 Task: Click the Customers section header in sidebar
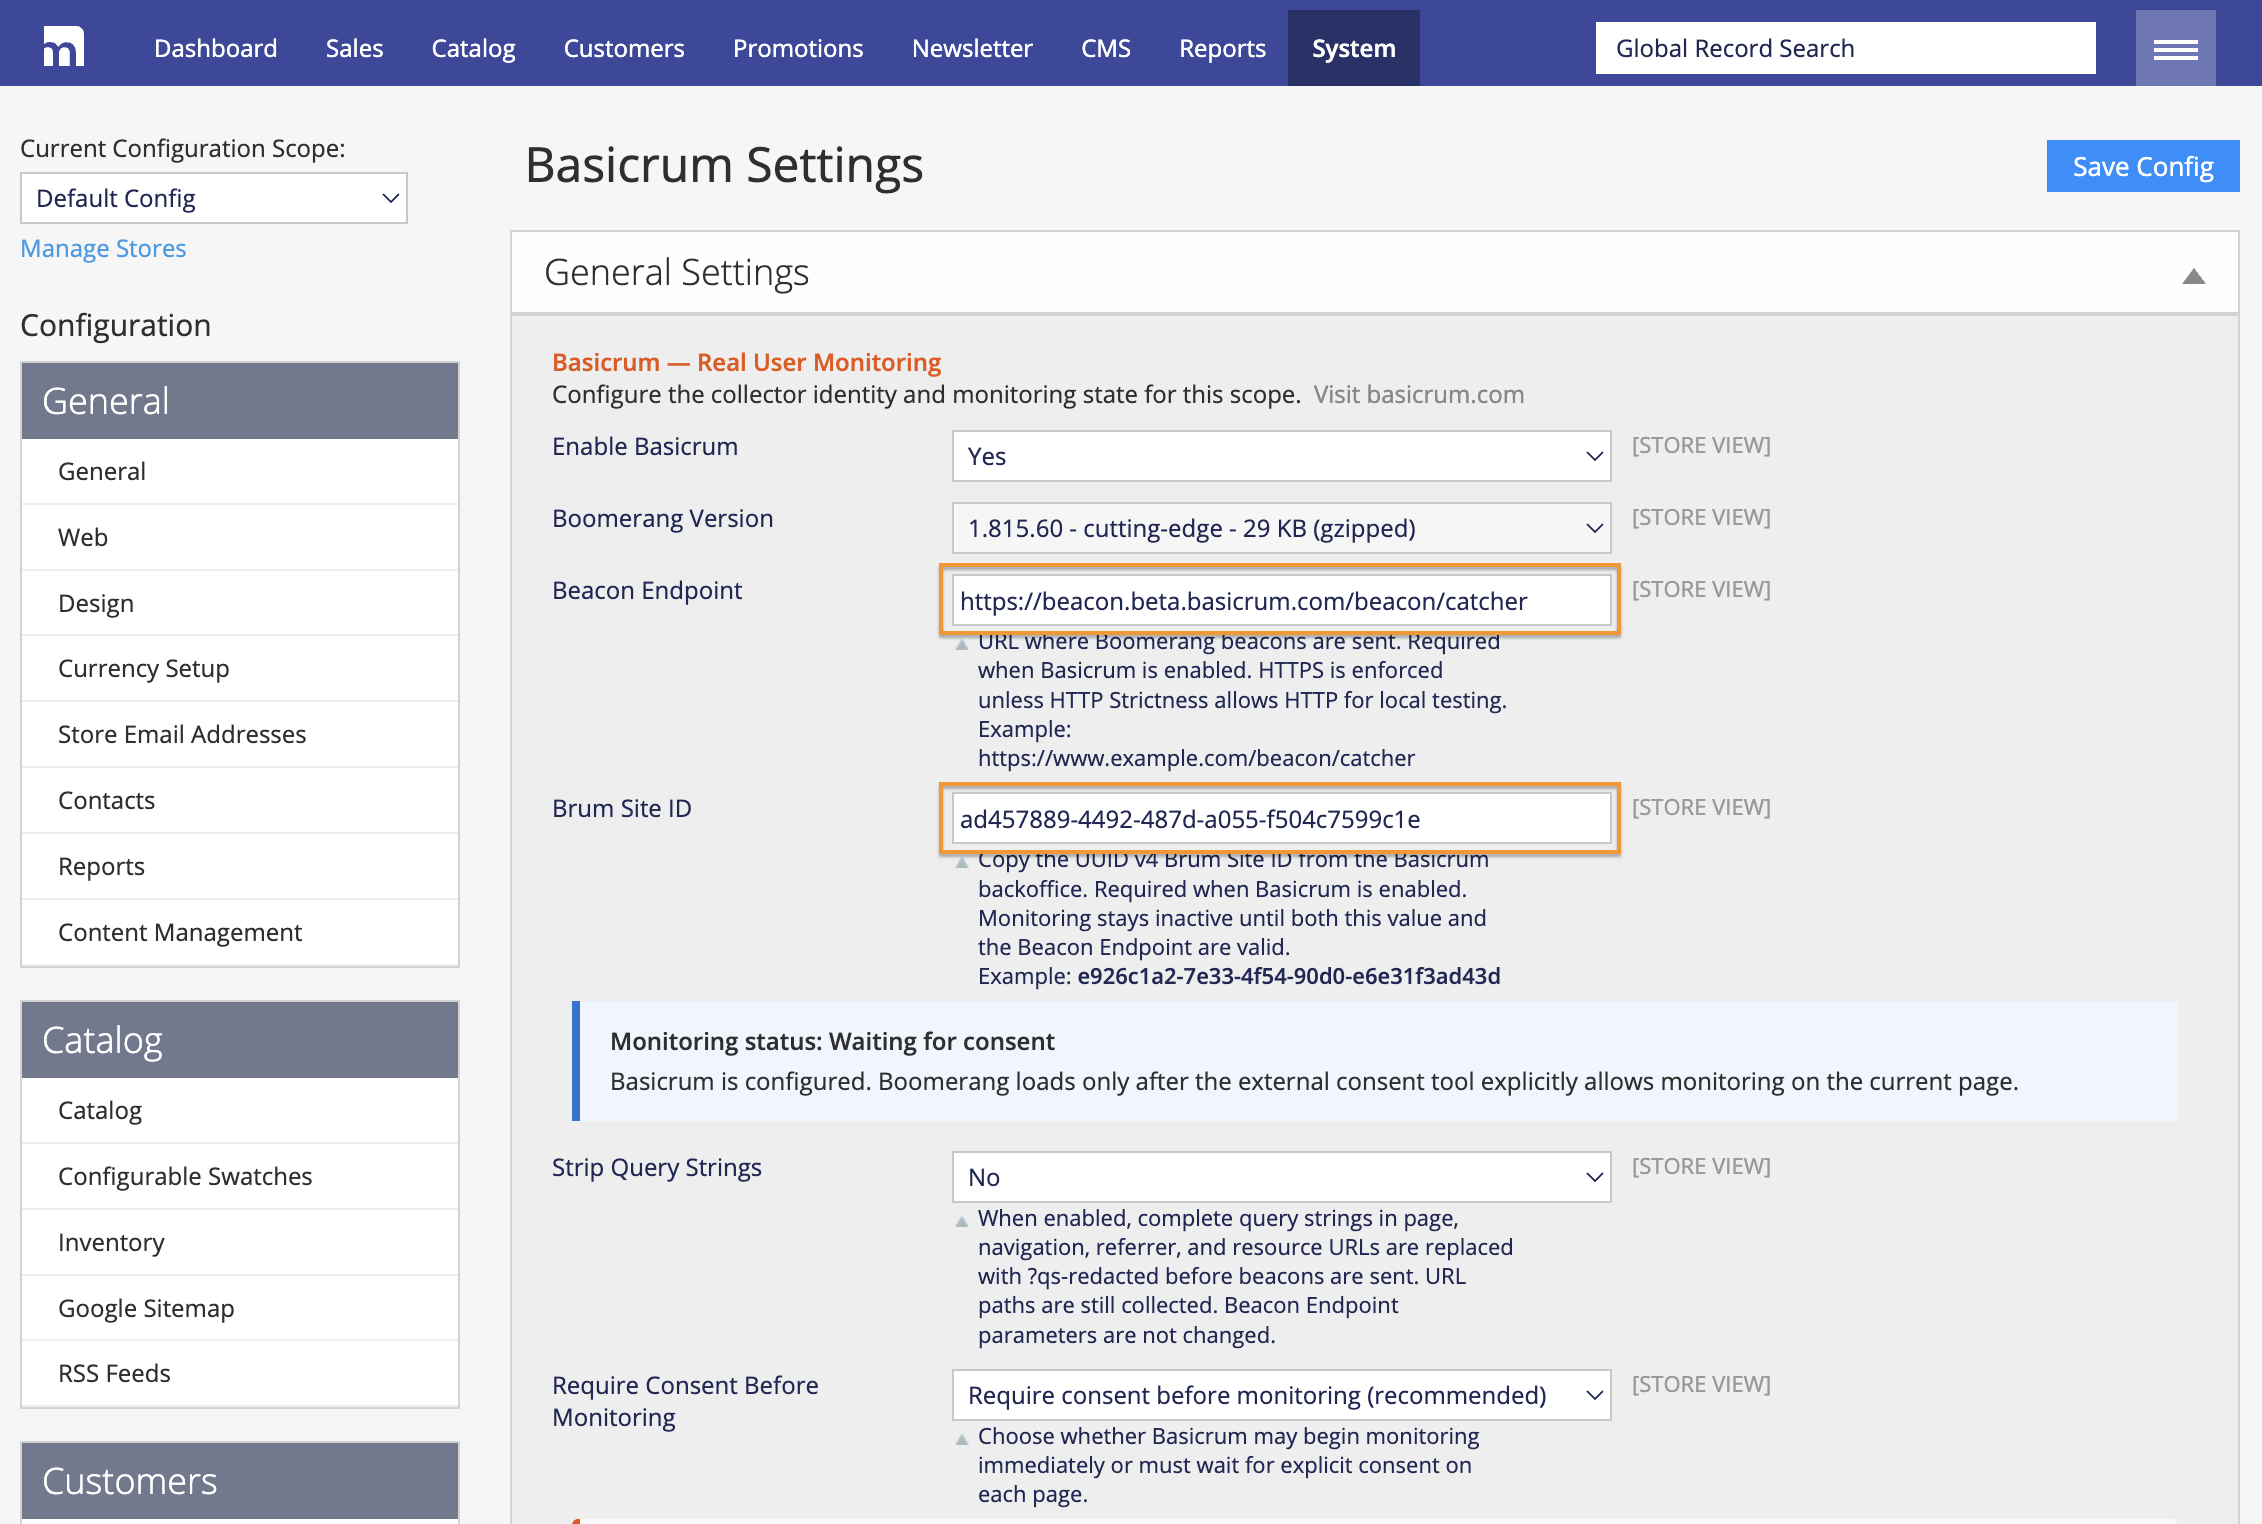tap(240, 1481)
